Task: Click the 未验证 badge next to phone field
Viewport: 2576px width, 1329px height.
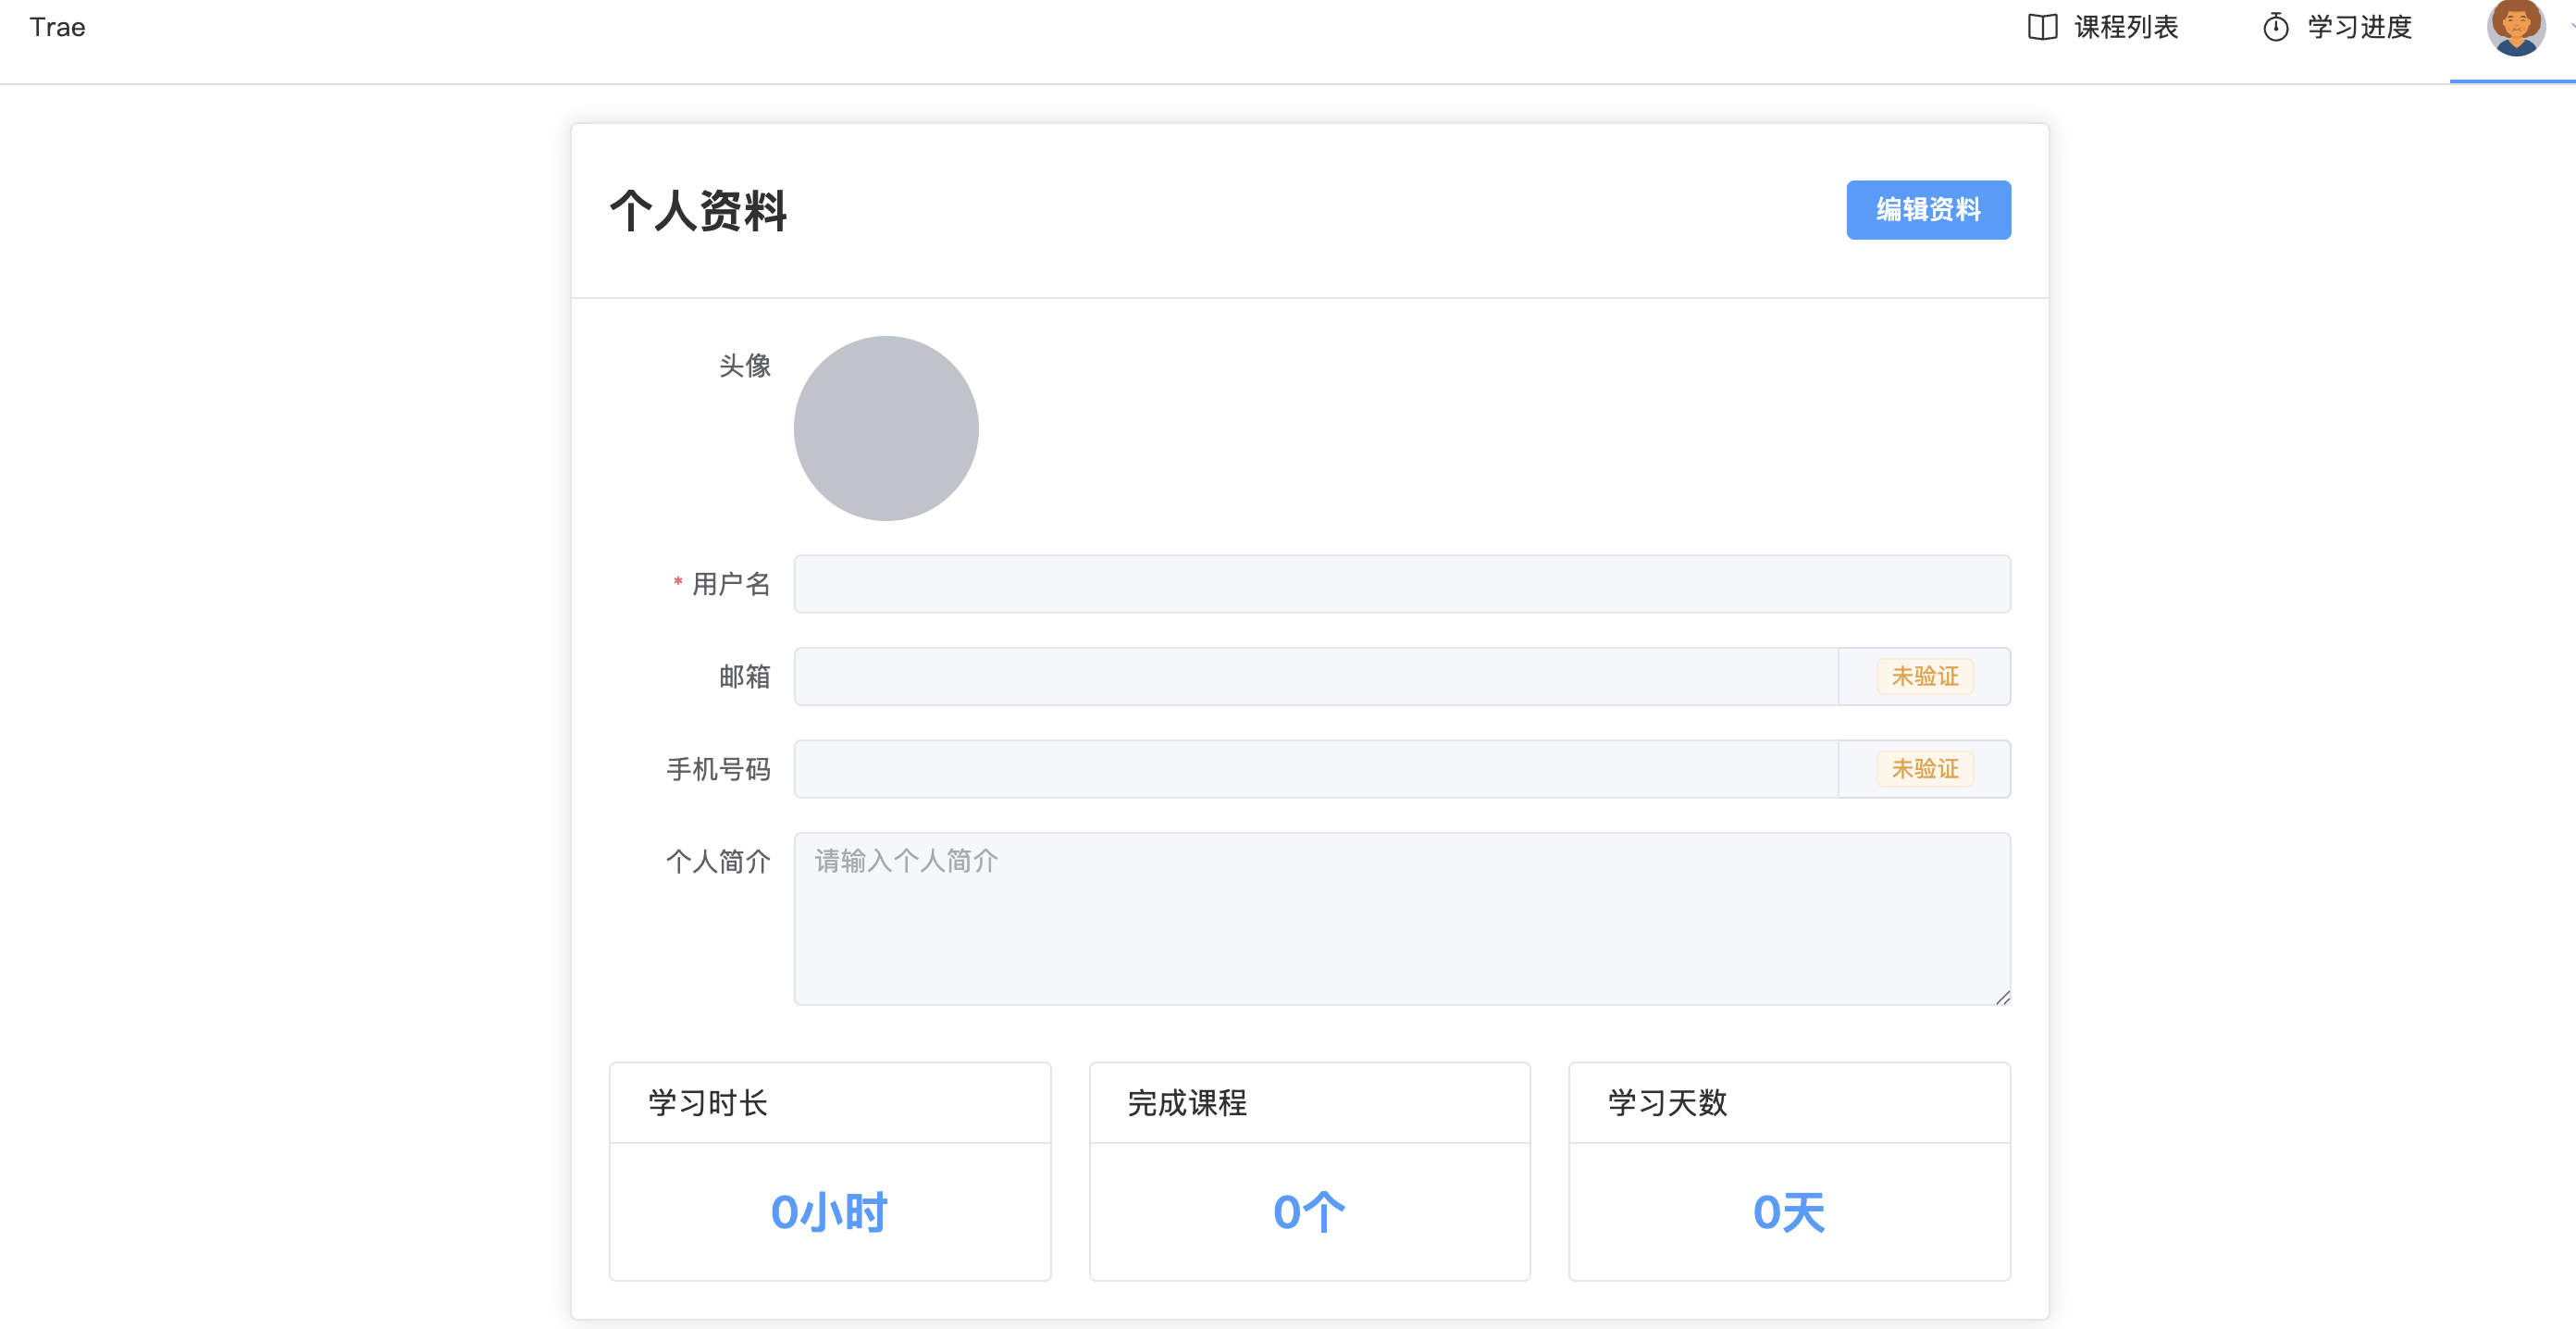Action: 1924,769
